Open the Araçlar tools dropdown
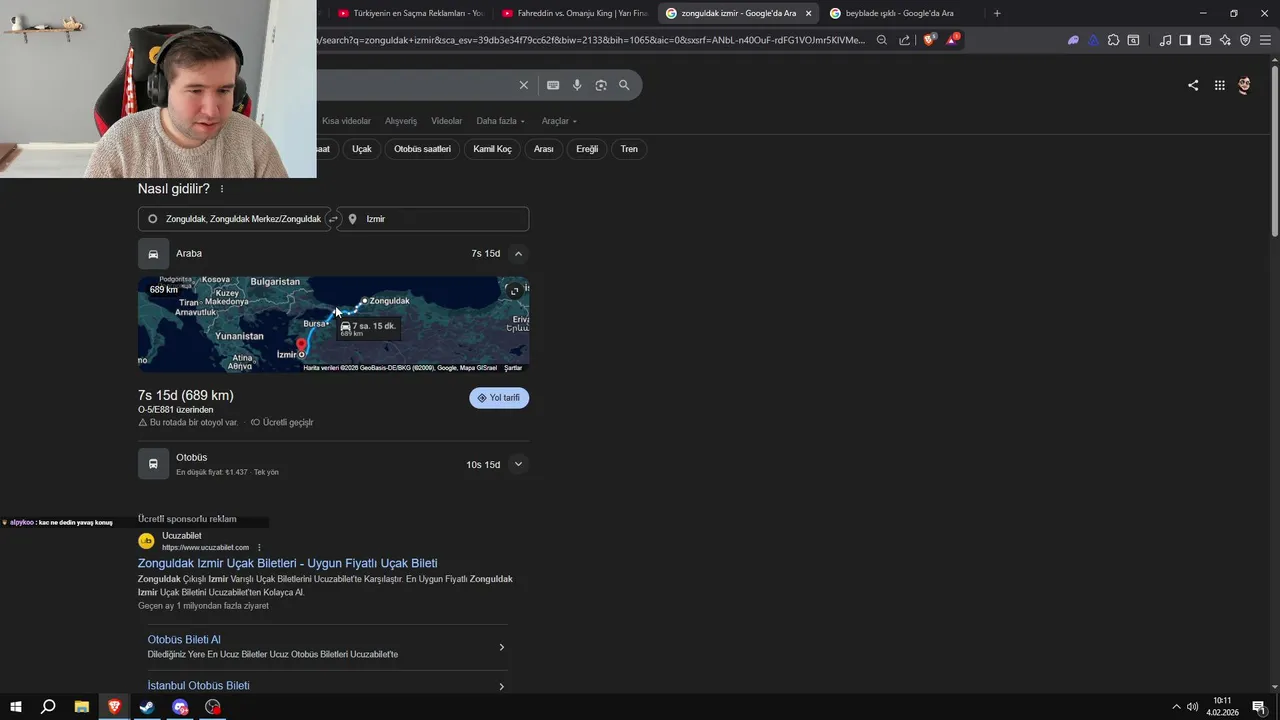Image resolution: width=1280 pixels, height=720 pixels. click(559, 121)
